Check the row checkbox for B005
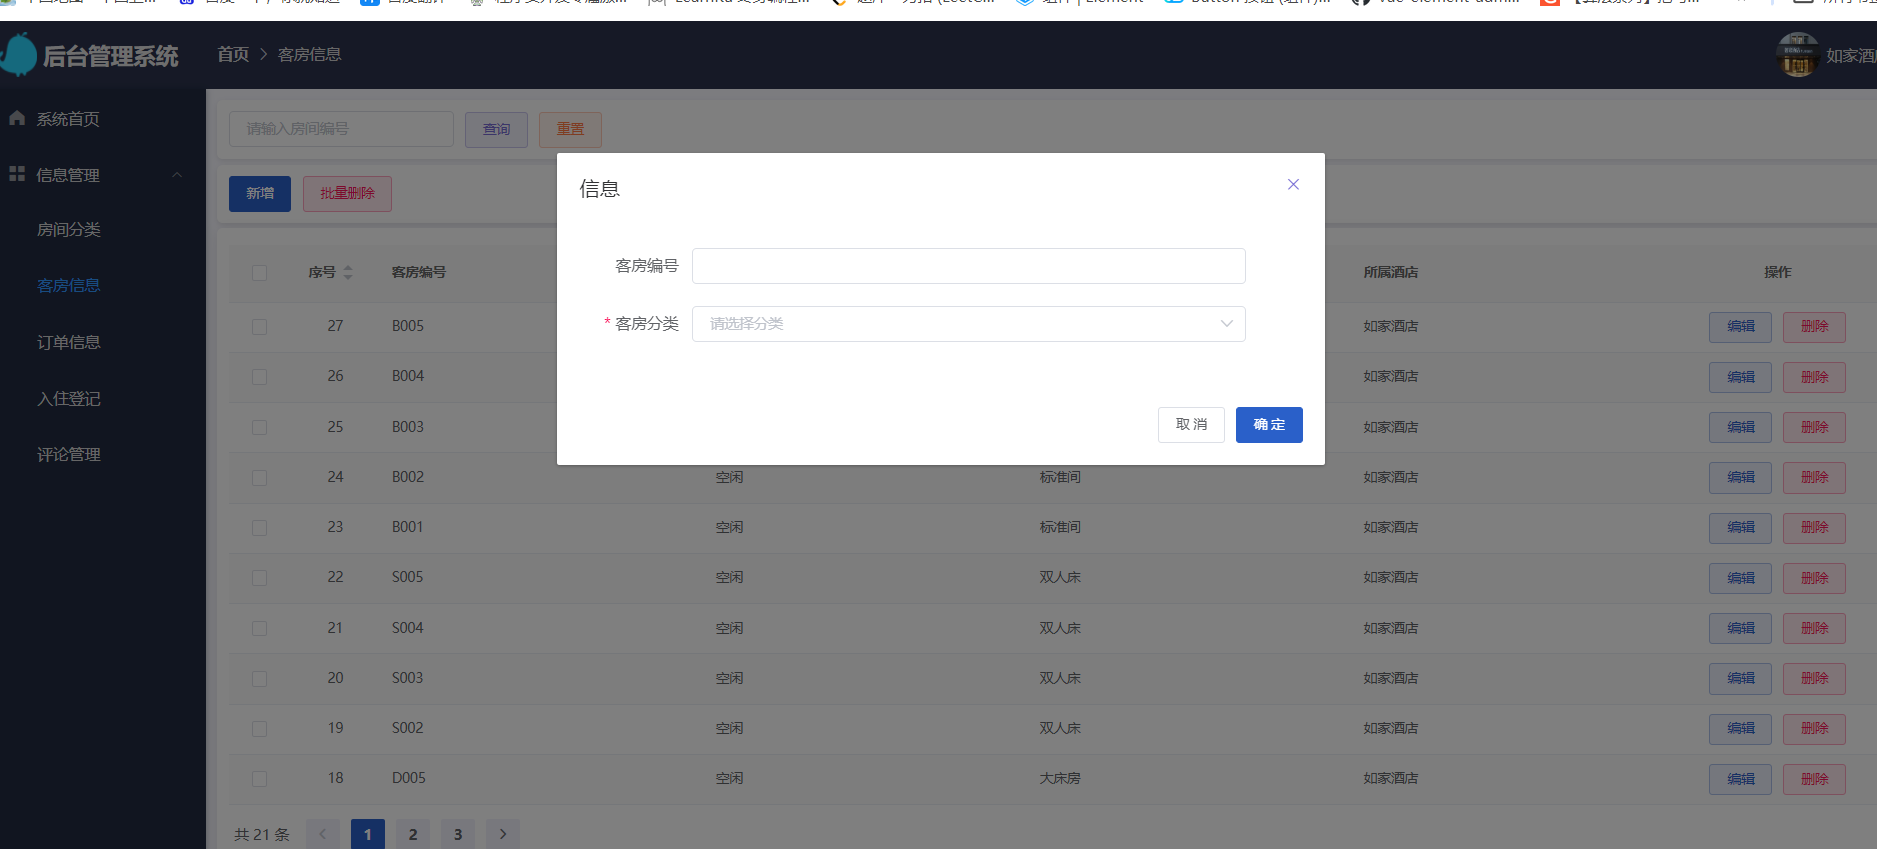The image size is (1877, 849). pos(260,326)
